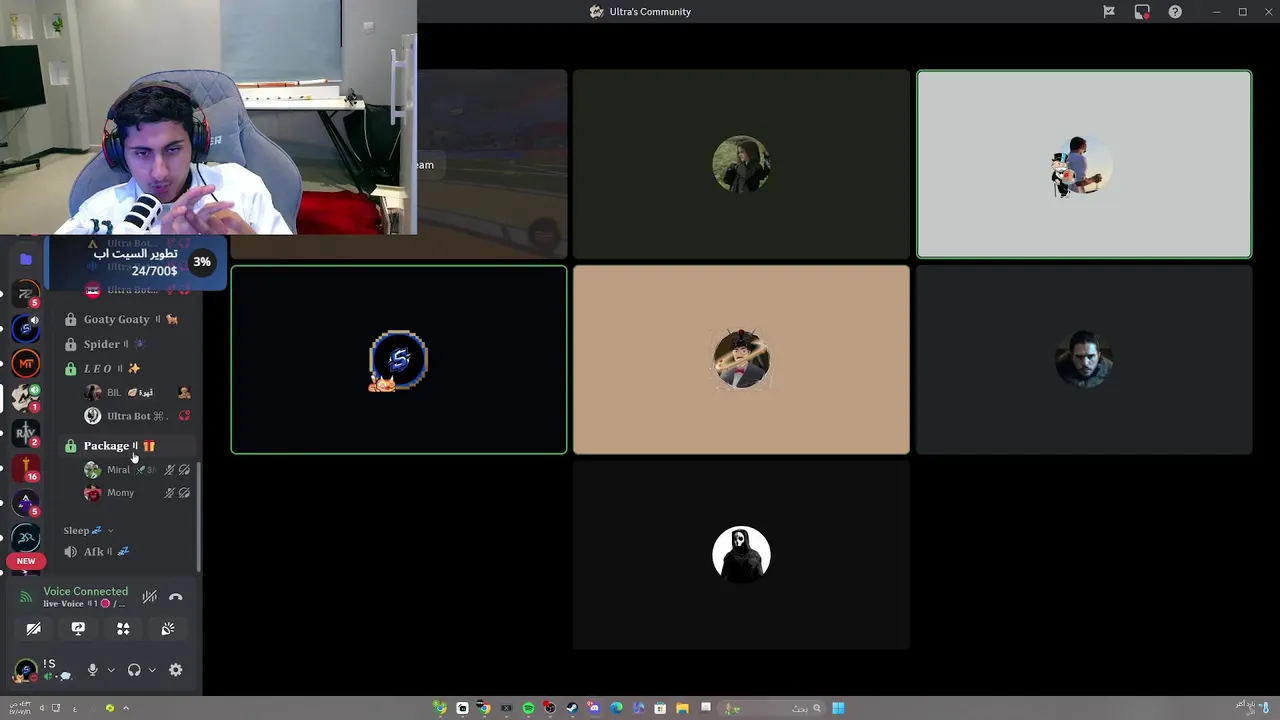Screen dimensions: 1280x720
Task: Select Ultra Bot in L E O channel
Action: (x=138, y=416)
